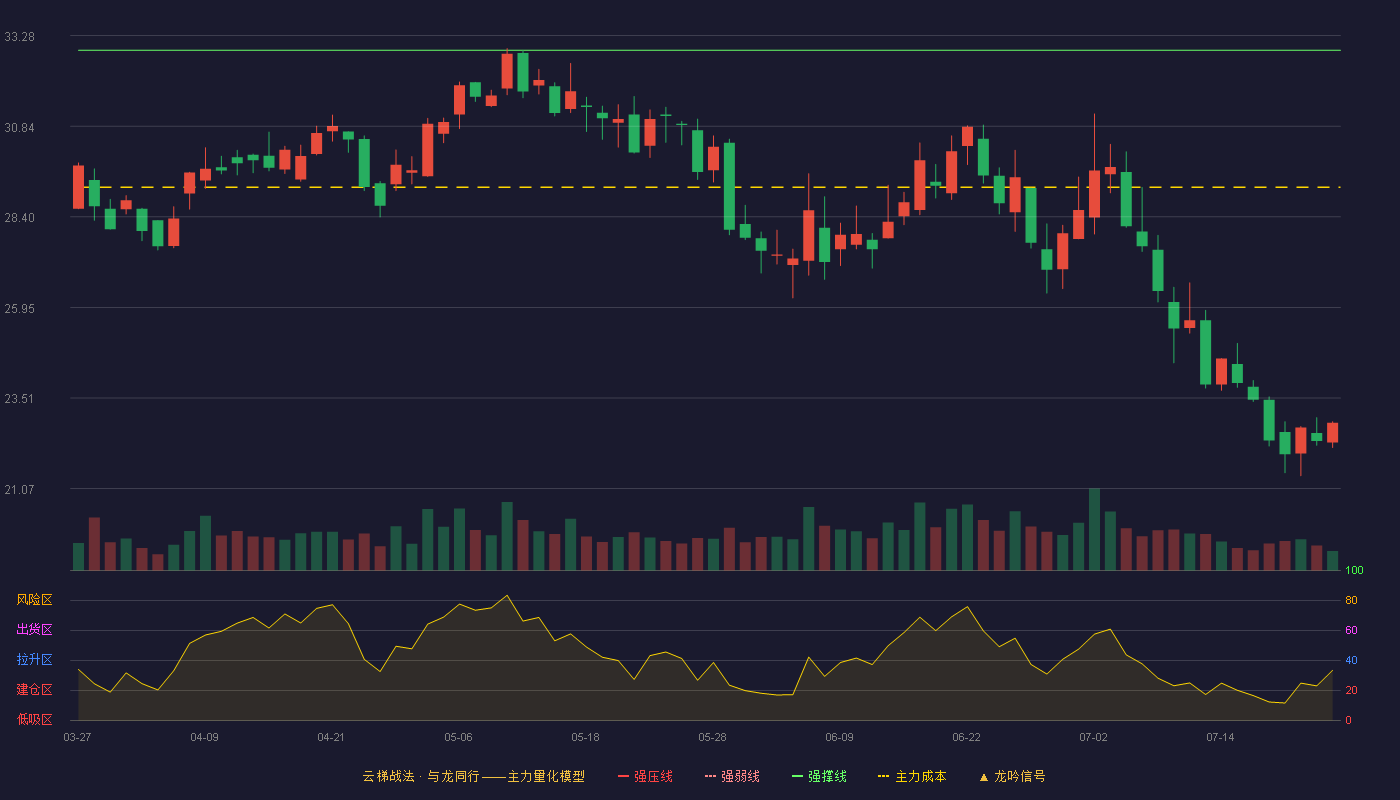Click the 07-14 date label
Image resolution: width=1400 pixels, height=800 pixels.
click(x=1220, y=737)
